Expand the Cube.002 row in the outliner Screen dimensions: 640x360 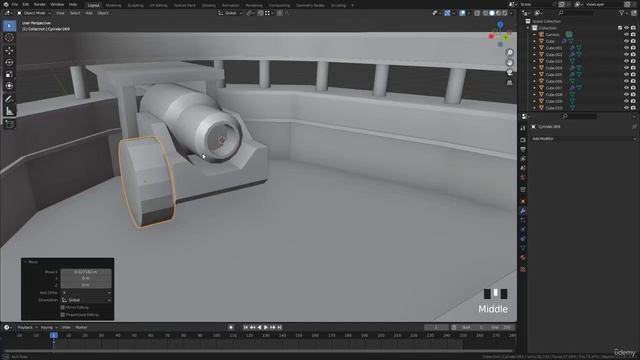point(534,55)
